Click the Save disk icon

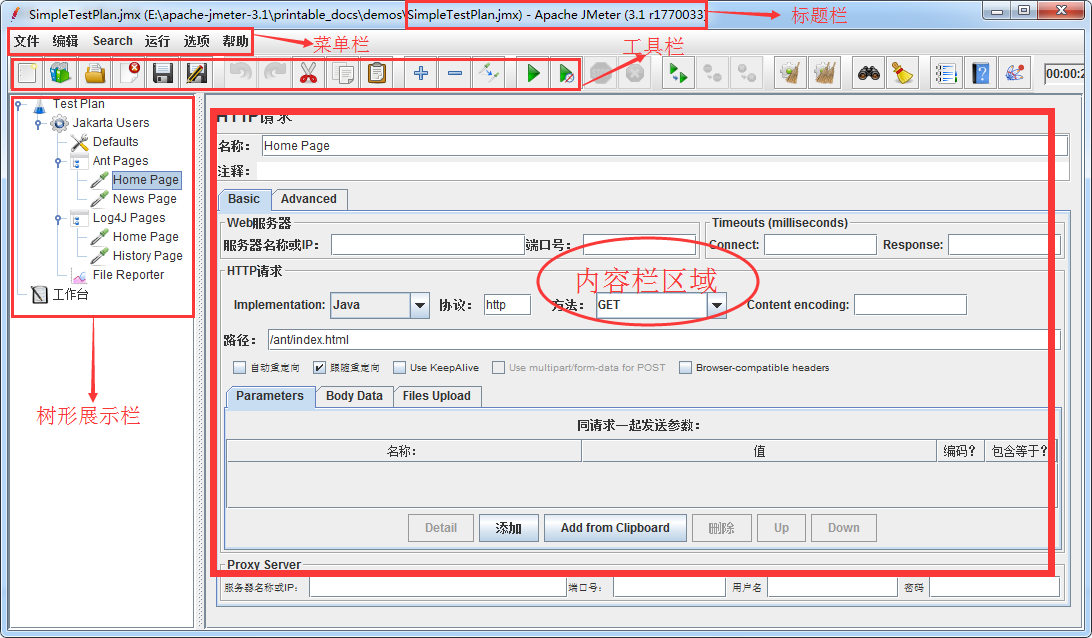(162, 73)
